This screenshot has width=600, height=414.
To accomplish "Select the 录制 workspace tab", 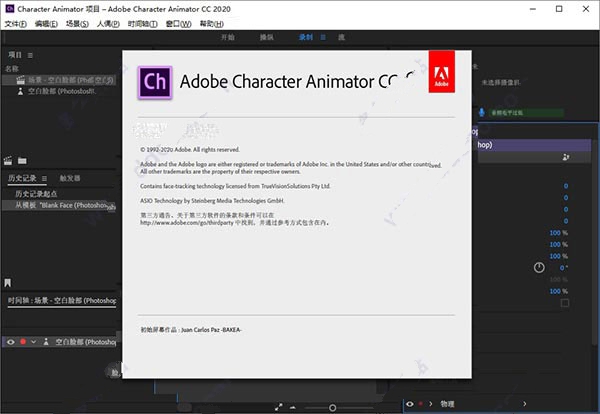I will click(306, 37).
